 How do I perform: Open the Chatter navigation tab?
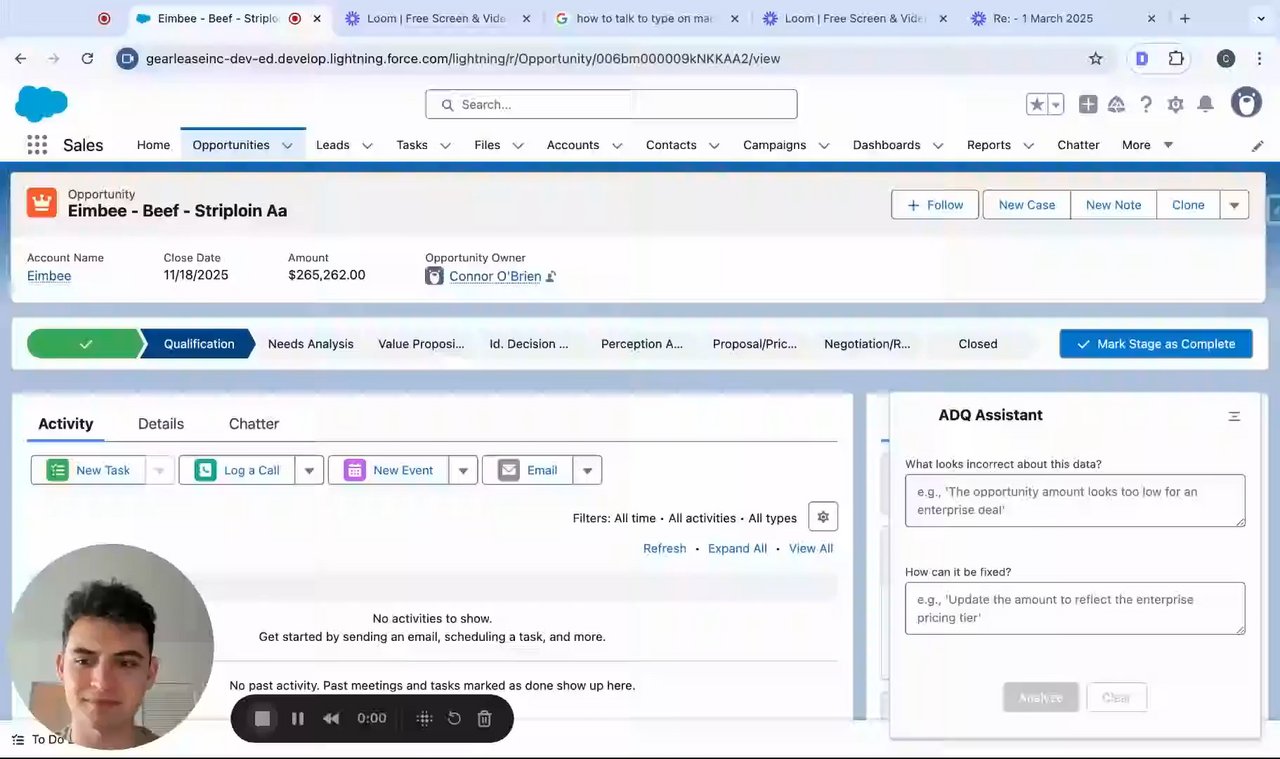1078,145
